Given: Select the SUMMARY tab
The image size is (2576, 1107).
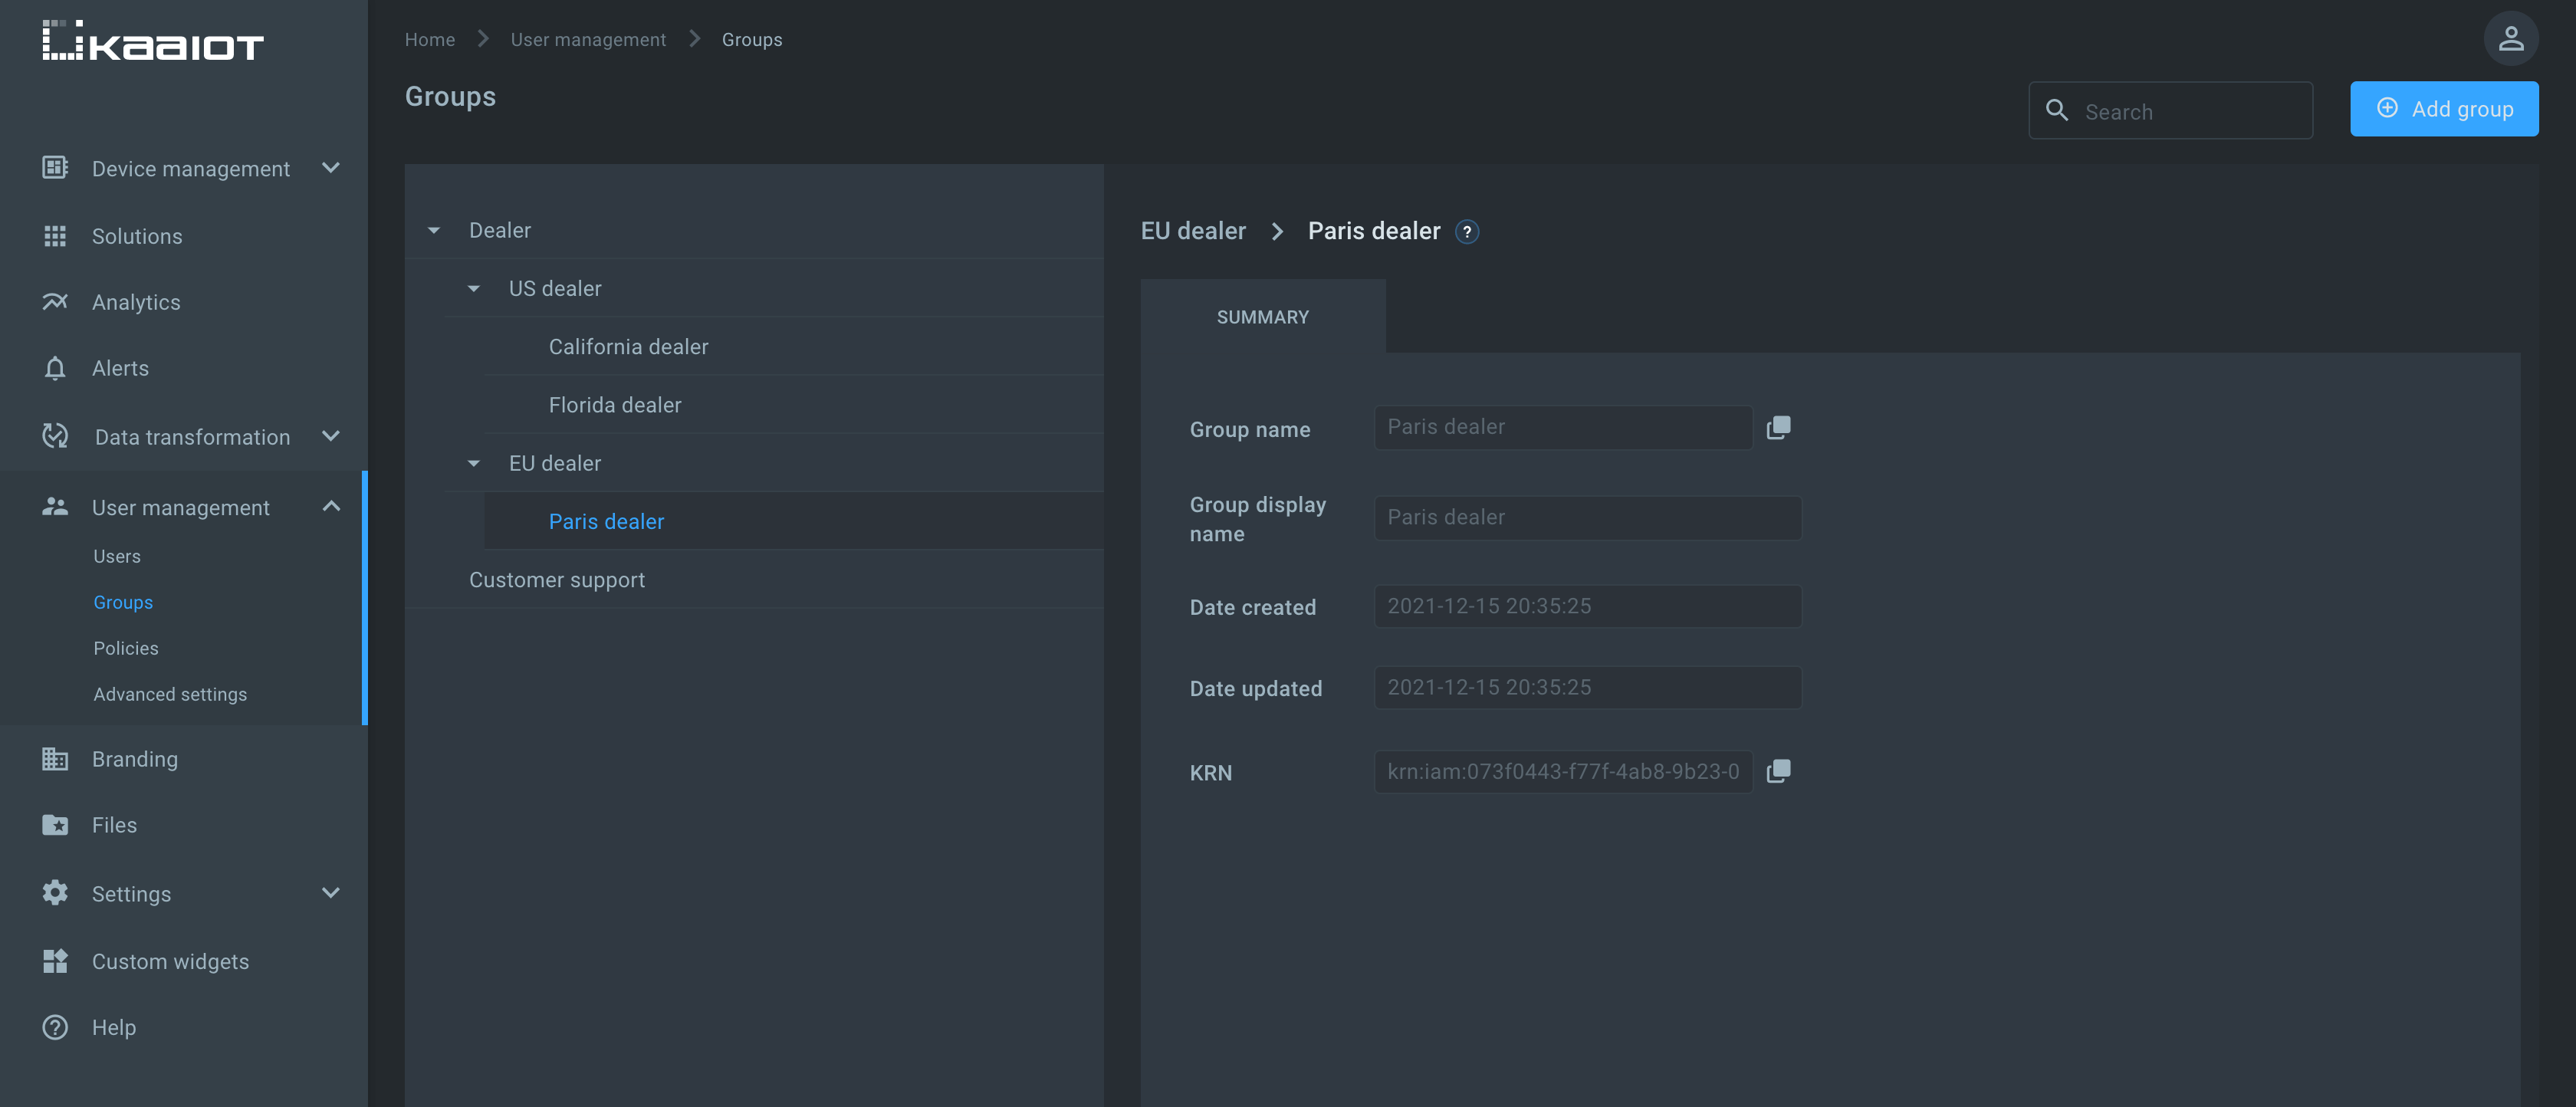Looking at the screenshot, I should [1262, 315].
